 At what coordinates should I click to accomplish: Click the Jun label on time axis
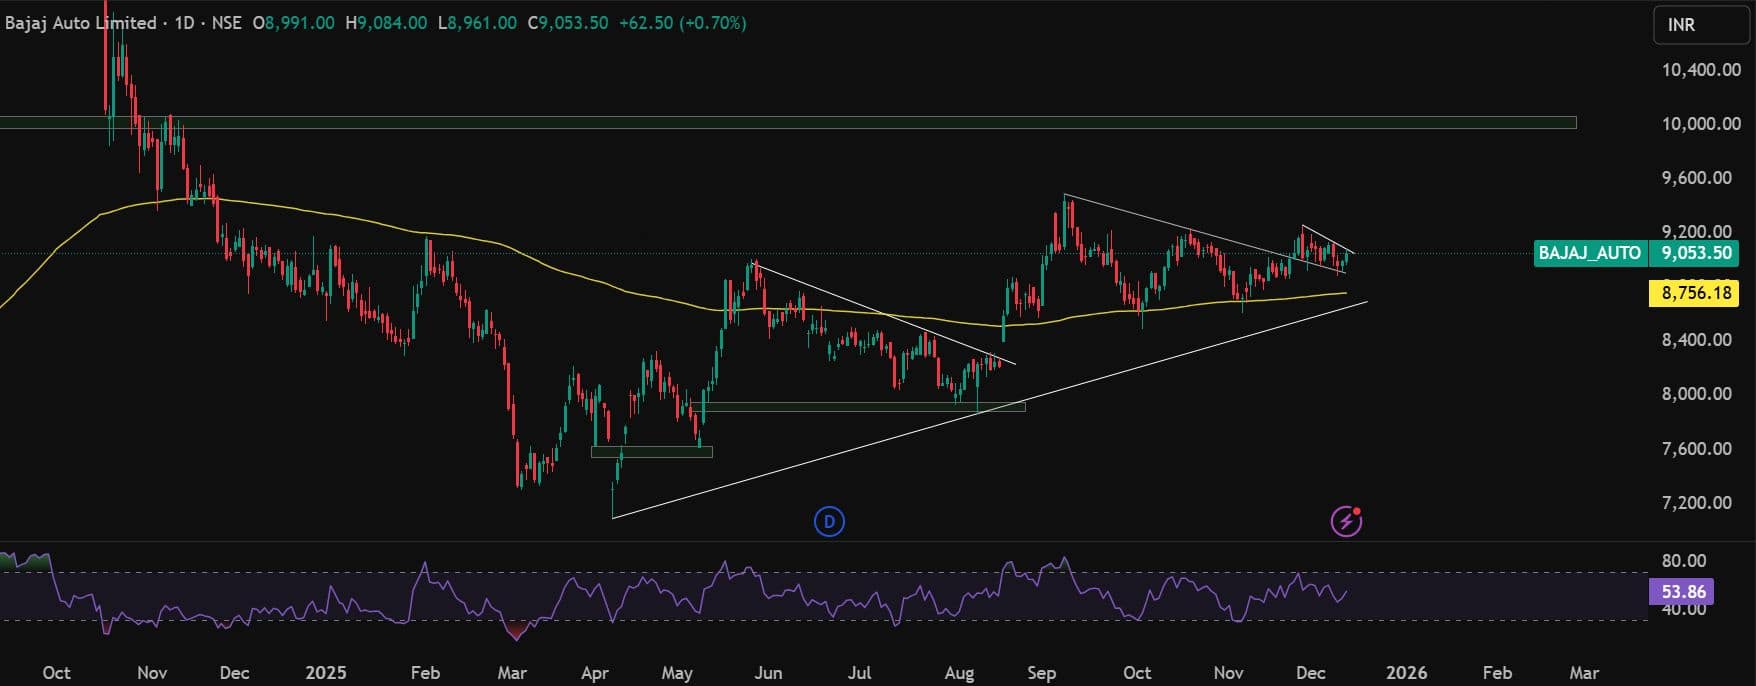[768, 673]
